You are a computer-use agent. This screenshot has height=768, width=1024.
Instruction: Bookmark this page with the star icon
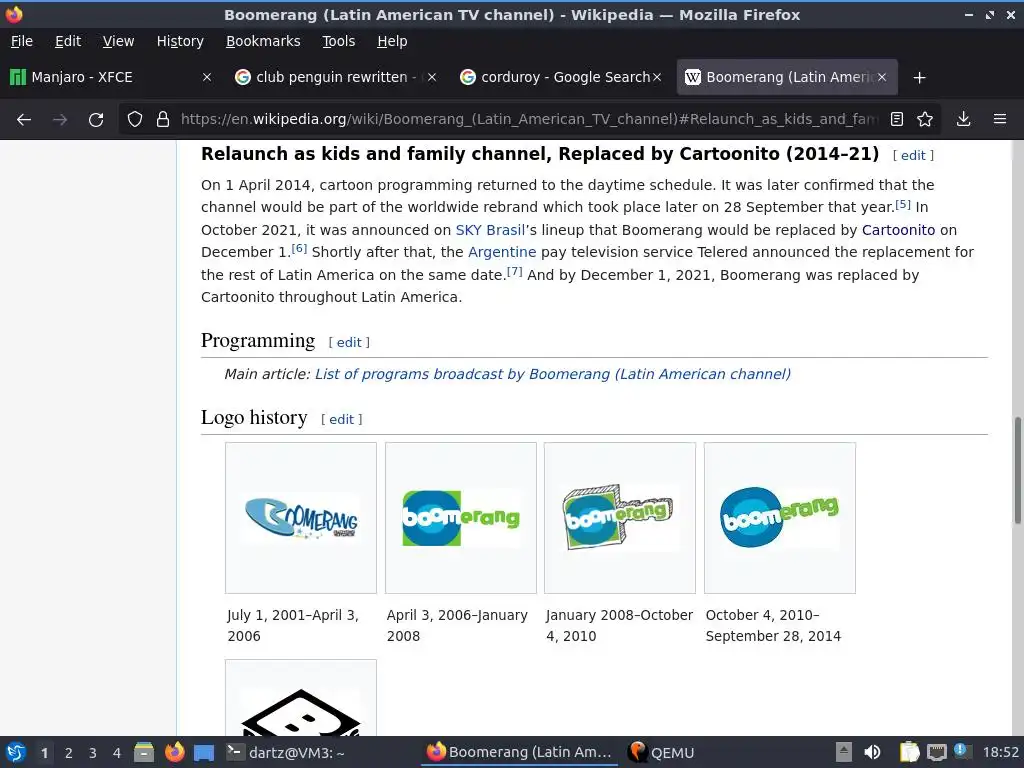point(925,119)
